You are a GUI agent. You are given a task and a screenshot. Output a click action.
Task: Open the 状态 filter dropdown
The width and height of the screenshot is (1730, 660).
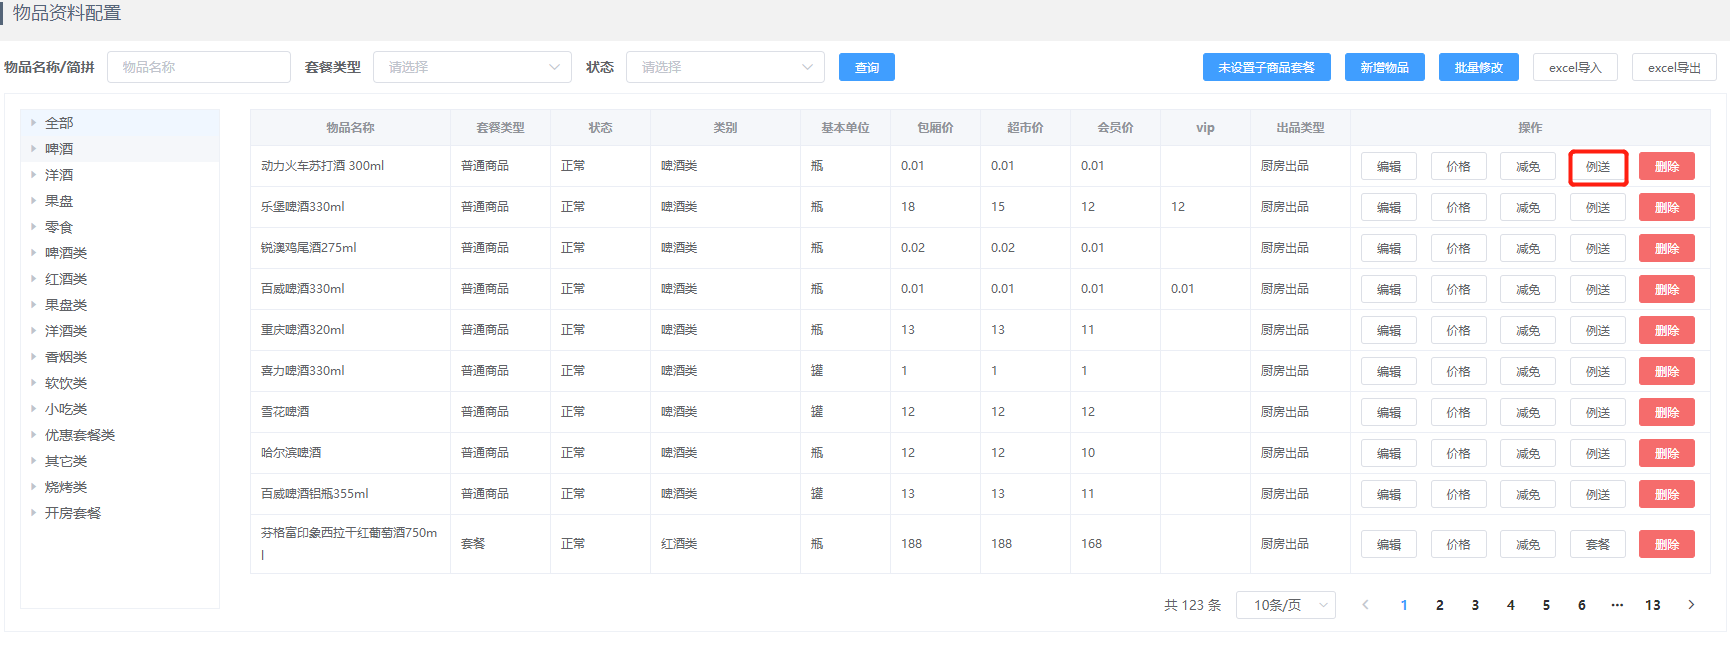[x=725, y=67]
